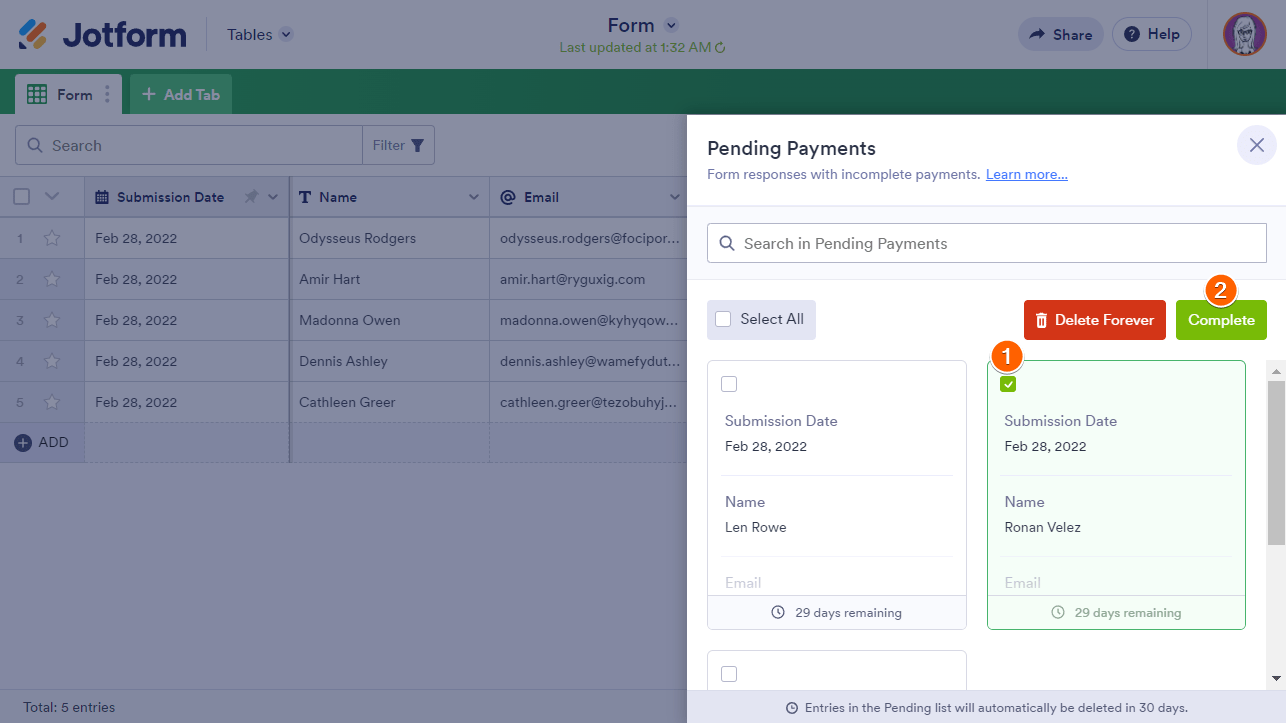1286x723 pixels.
Task: Open the Form tab options dots
Action: [x=108, y=95]
